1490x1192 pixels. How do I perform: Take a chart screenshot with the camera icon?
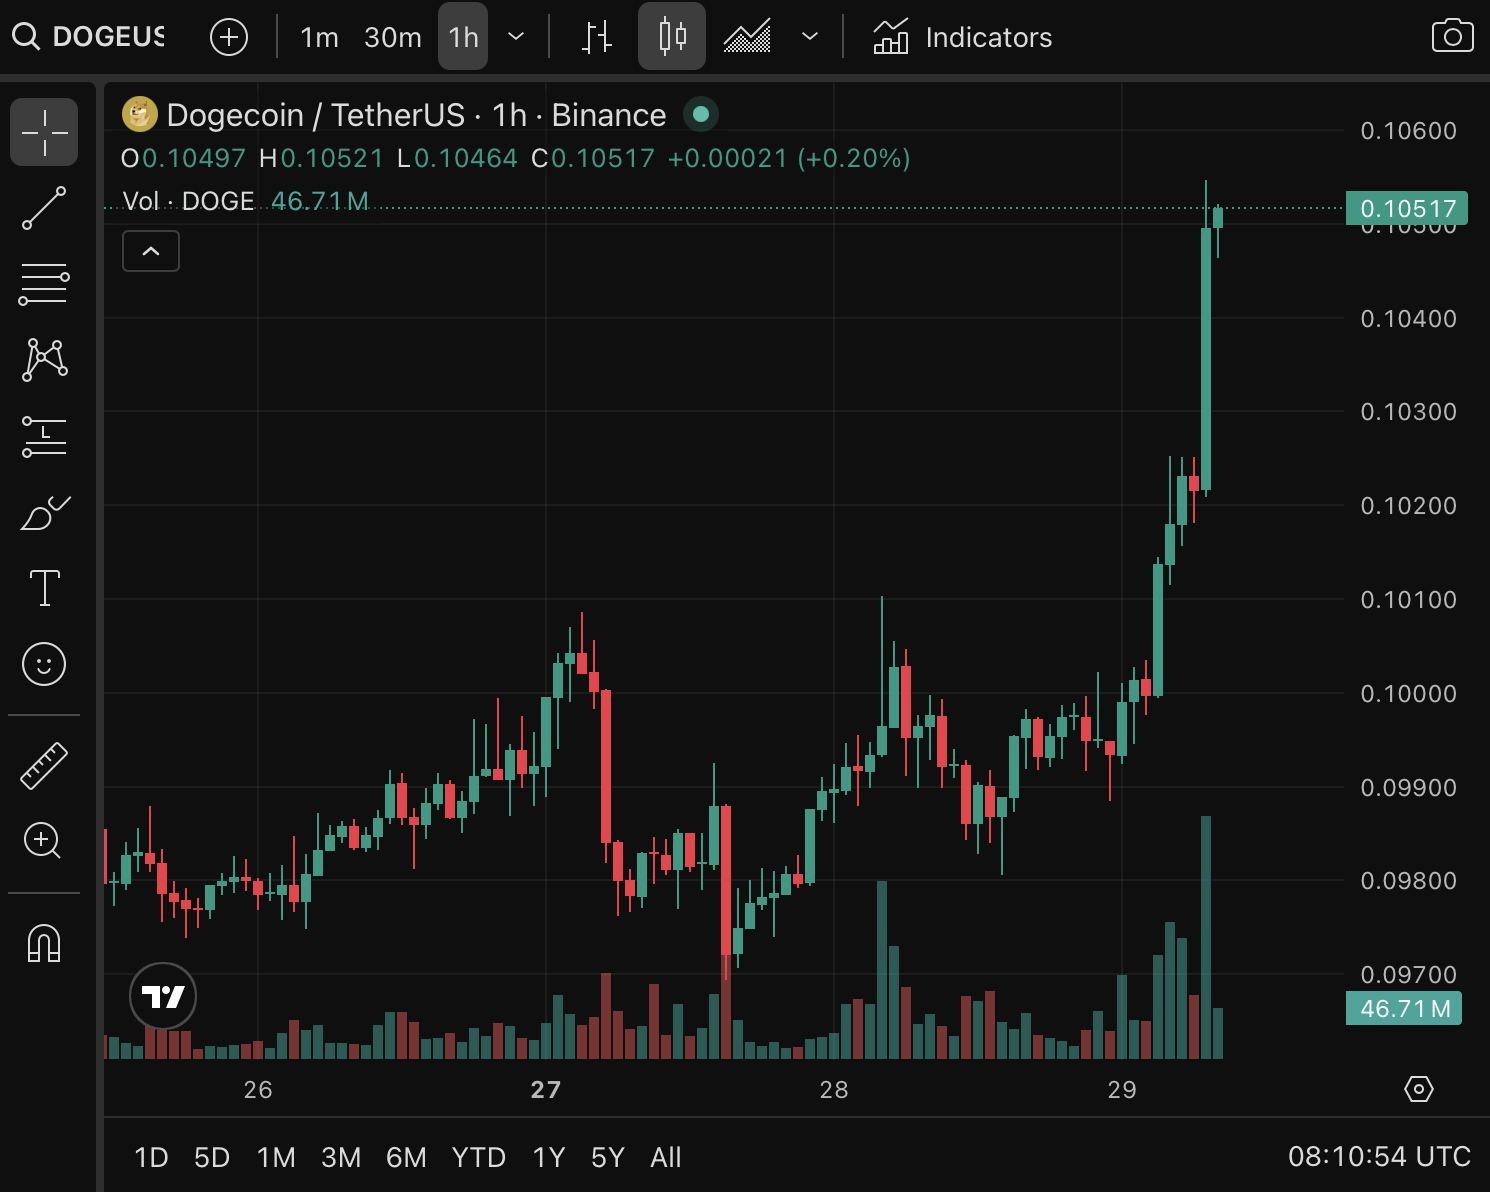click(x=1451, y=35)
